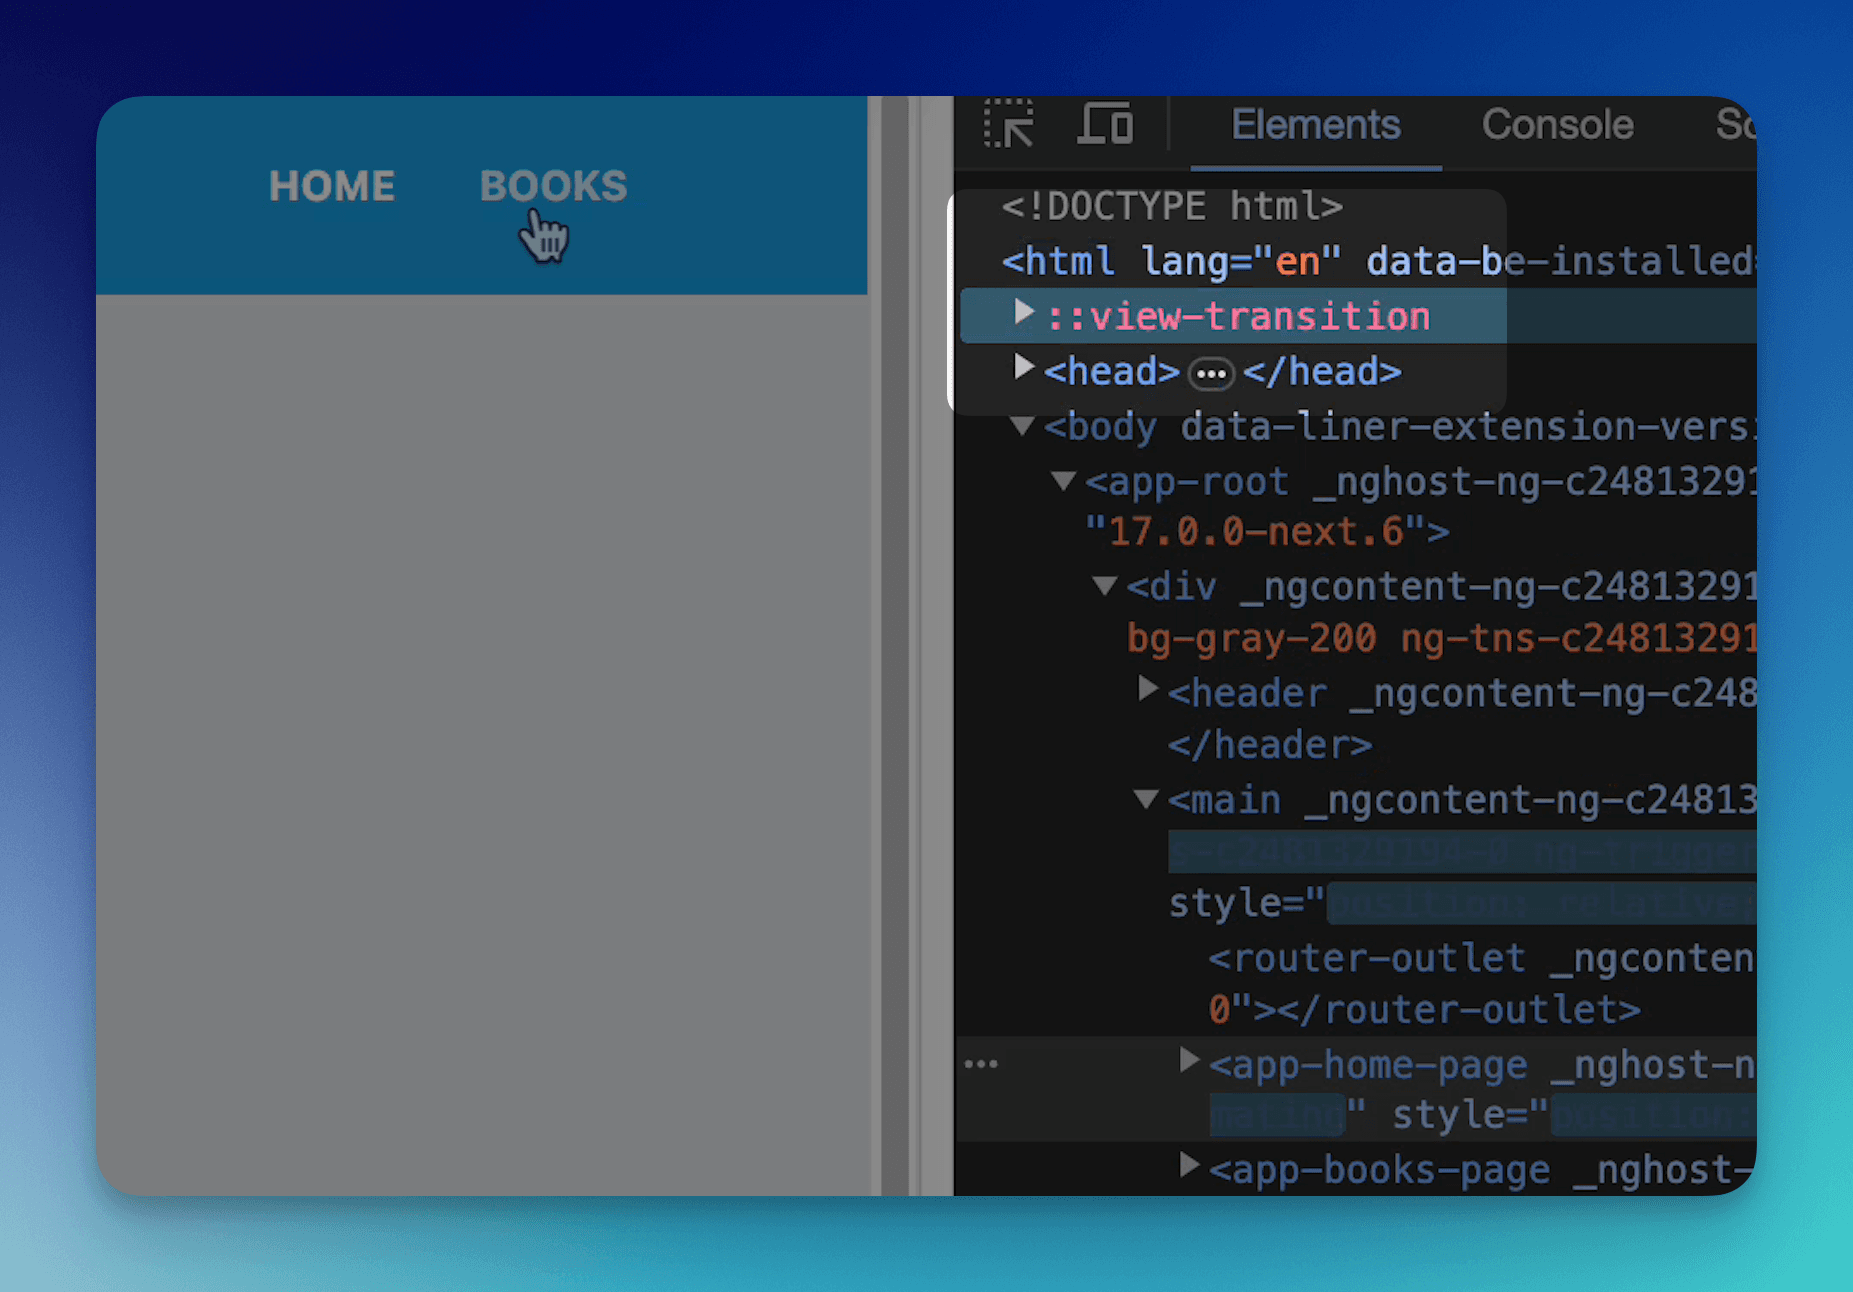Toggle the device toolbar icon
Viewport: 1853px width, 1292px height.
point(1105,125)
